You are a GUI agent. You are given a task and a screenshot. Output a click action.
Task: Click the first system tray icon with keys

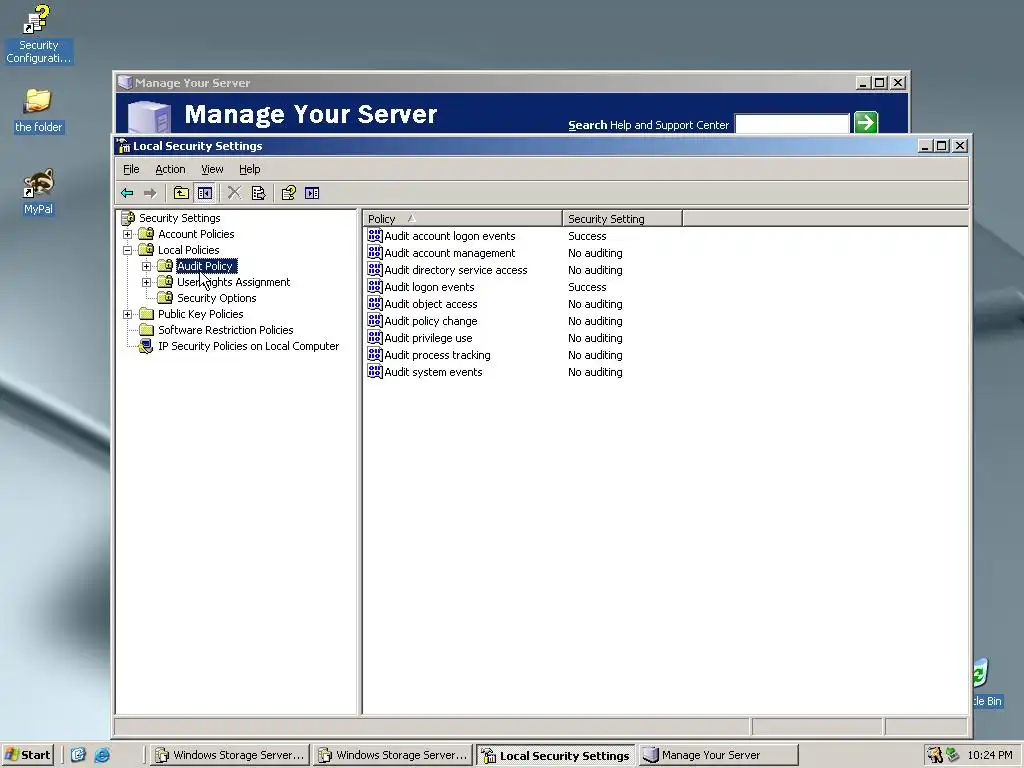click(936, 755)
